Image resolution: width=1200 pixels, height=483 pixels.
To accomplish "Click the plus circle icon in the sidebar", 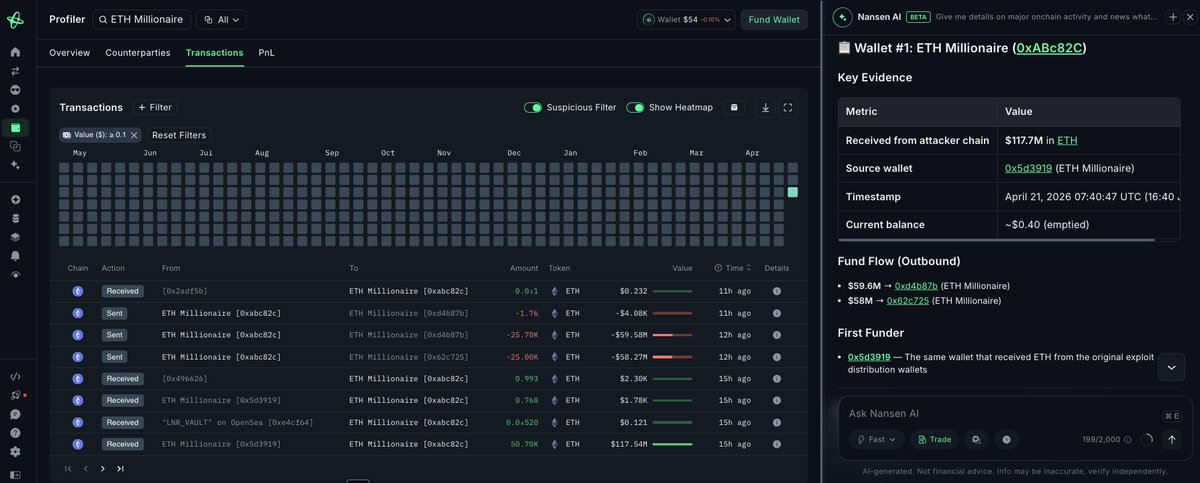I will (x=15, y=199).
